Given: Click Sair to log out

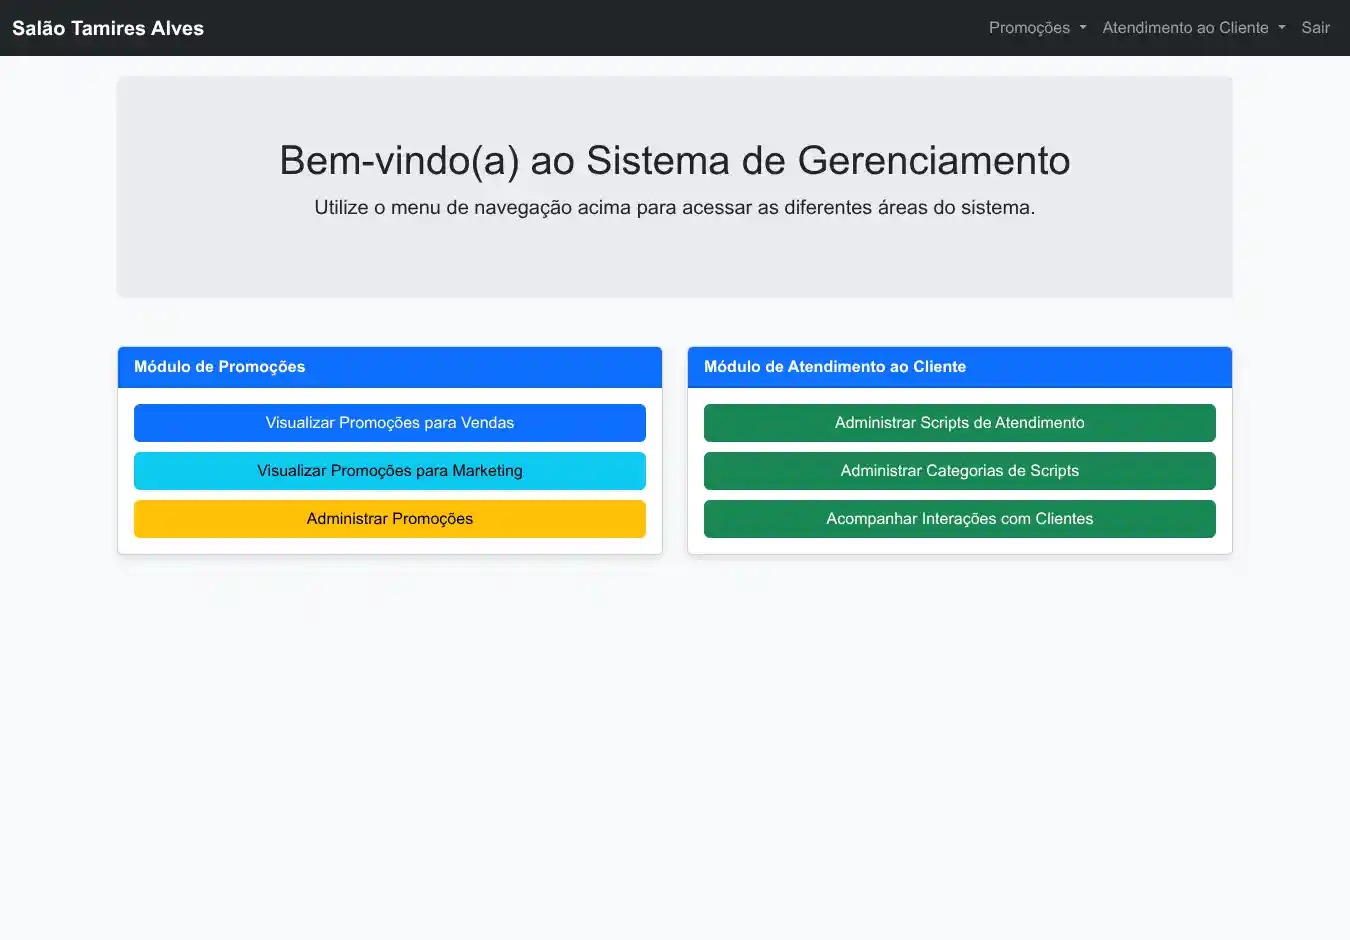Looking at the screenshot, I should (1315, 28).
